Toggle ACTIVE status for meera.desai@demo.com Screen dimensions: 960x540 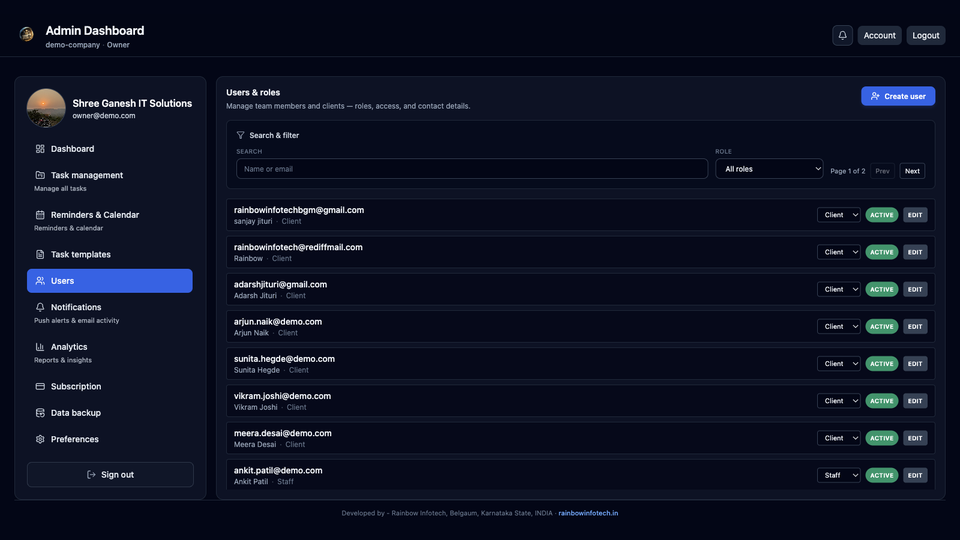tap(882, 438)
